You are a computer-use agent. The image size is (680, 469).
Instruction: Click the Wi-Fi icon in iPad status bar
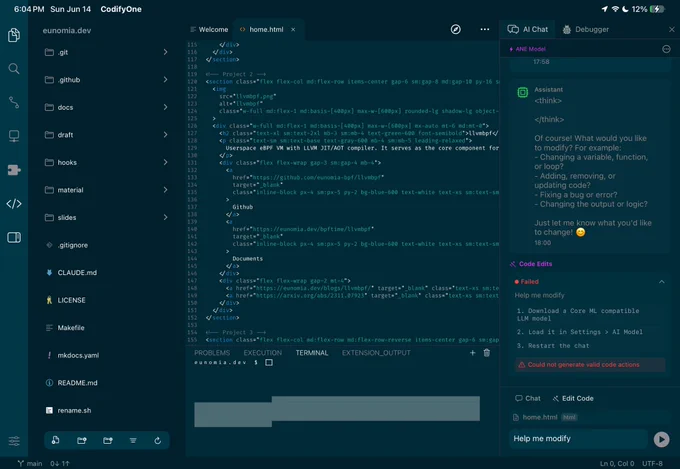pyautogui.click(x=615, y=9)
